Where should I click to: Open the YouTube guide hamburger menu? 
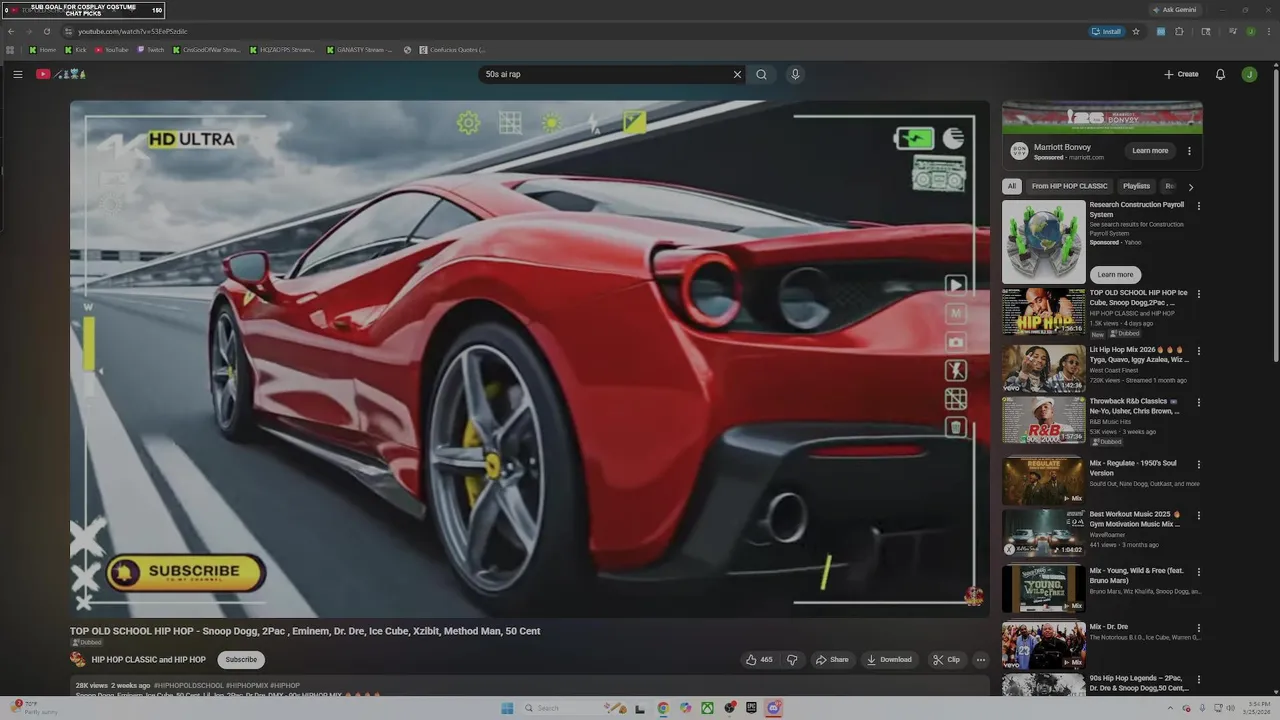point(17,74)
